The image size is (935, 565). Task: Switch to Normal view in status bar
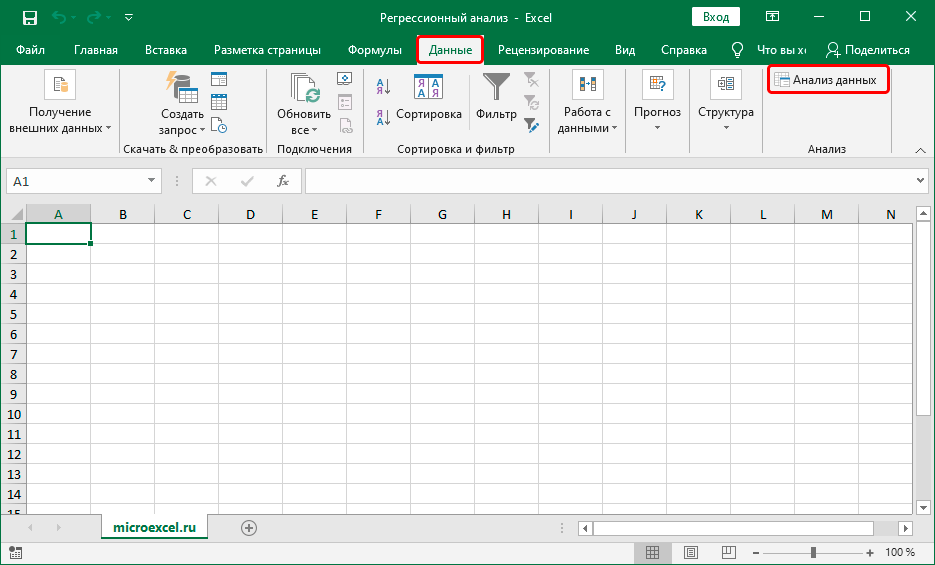pyautogui.click(x=652, y=552)
